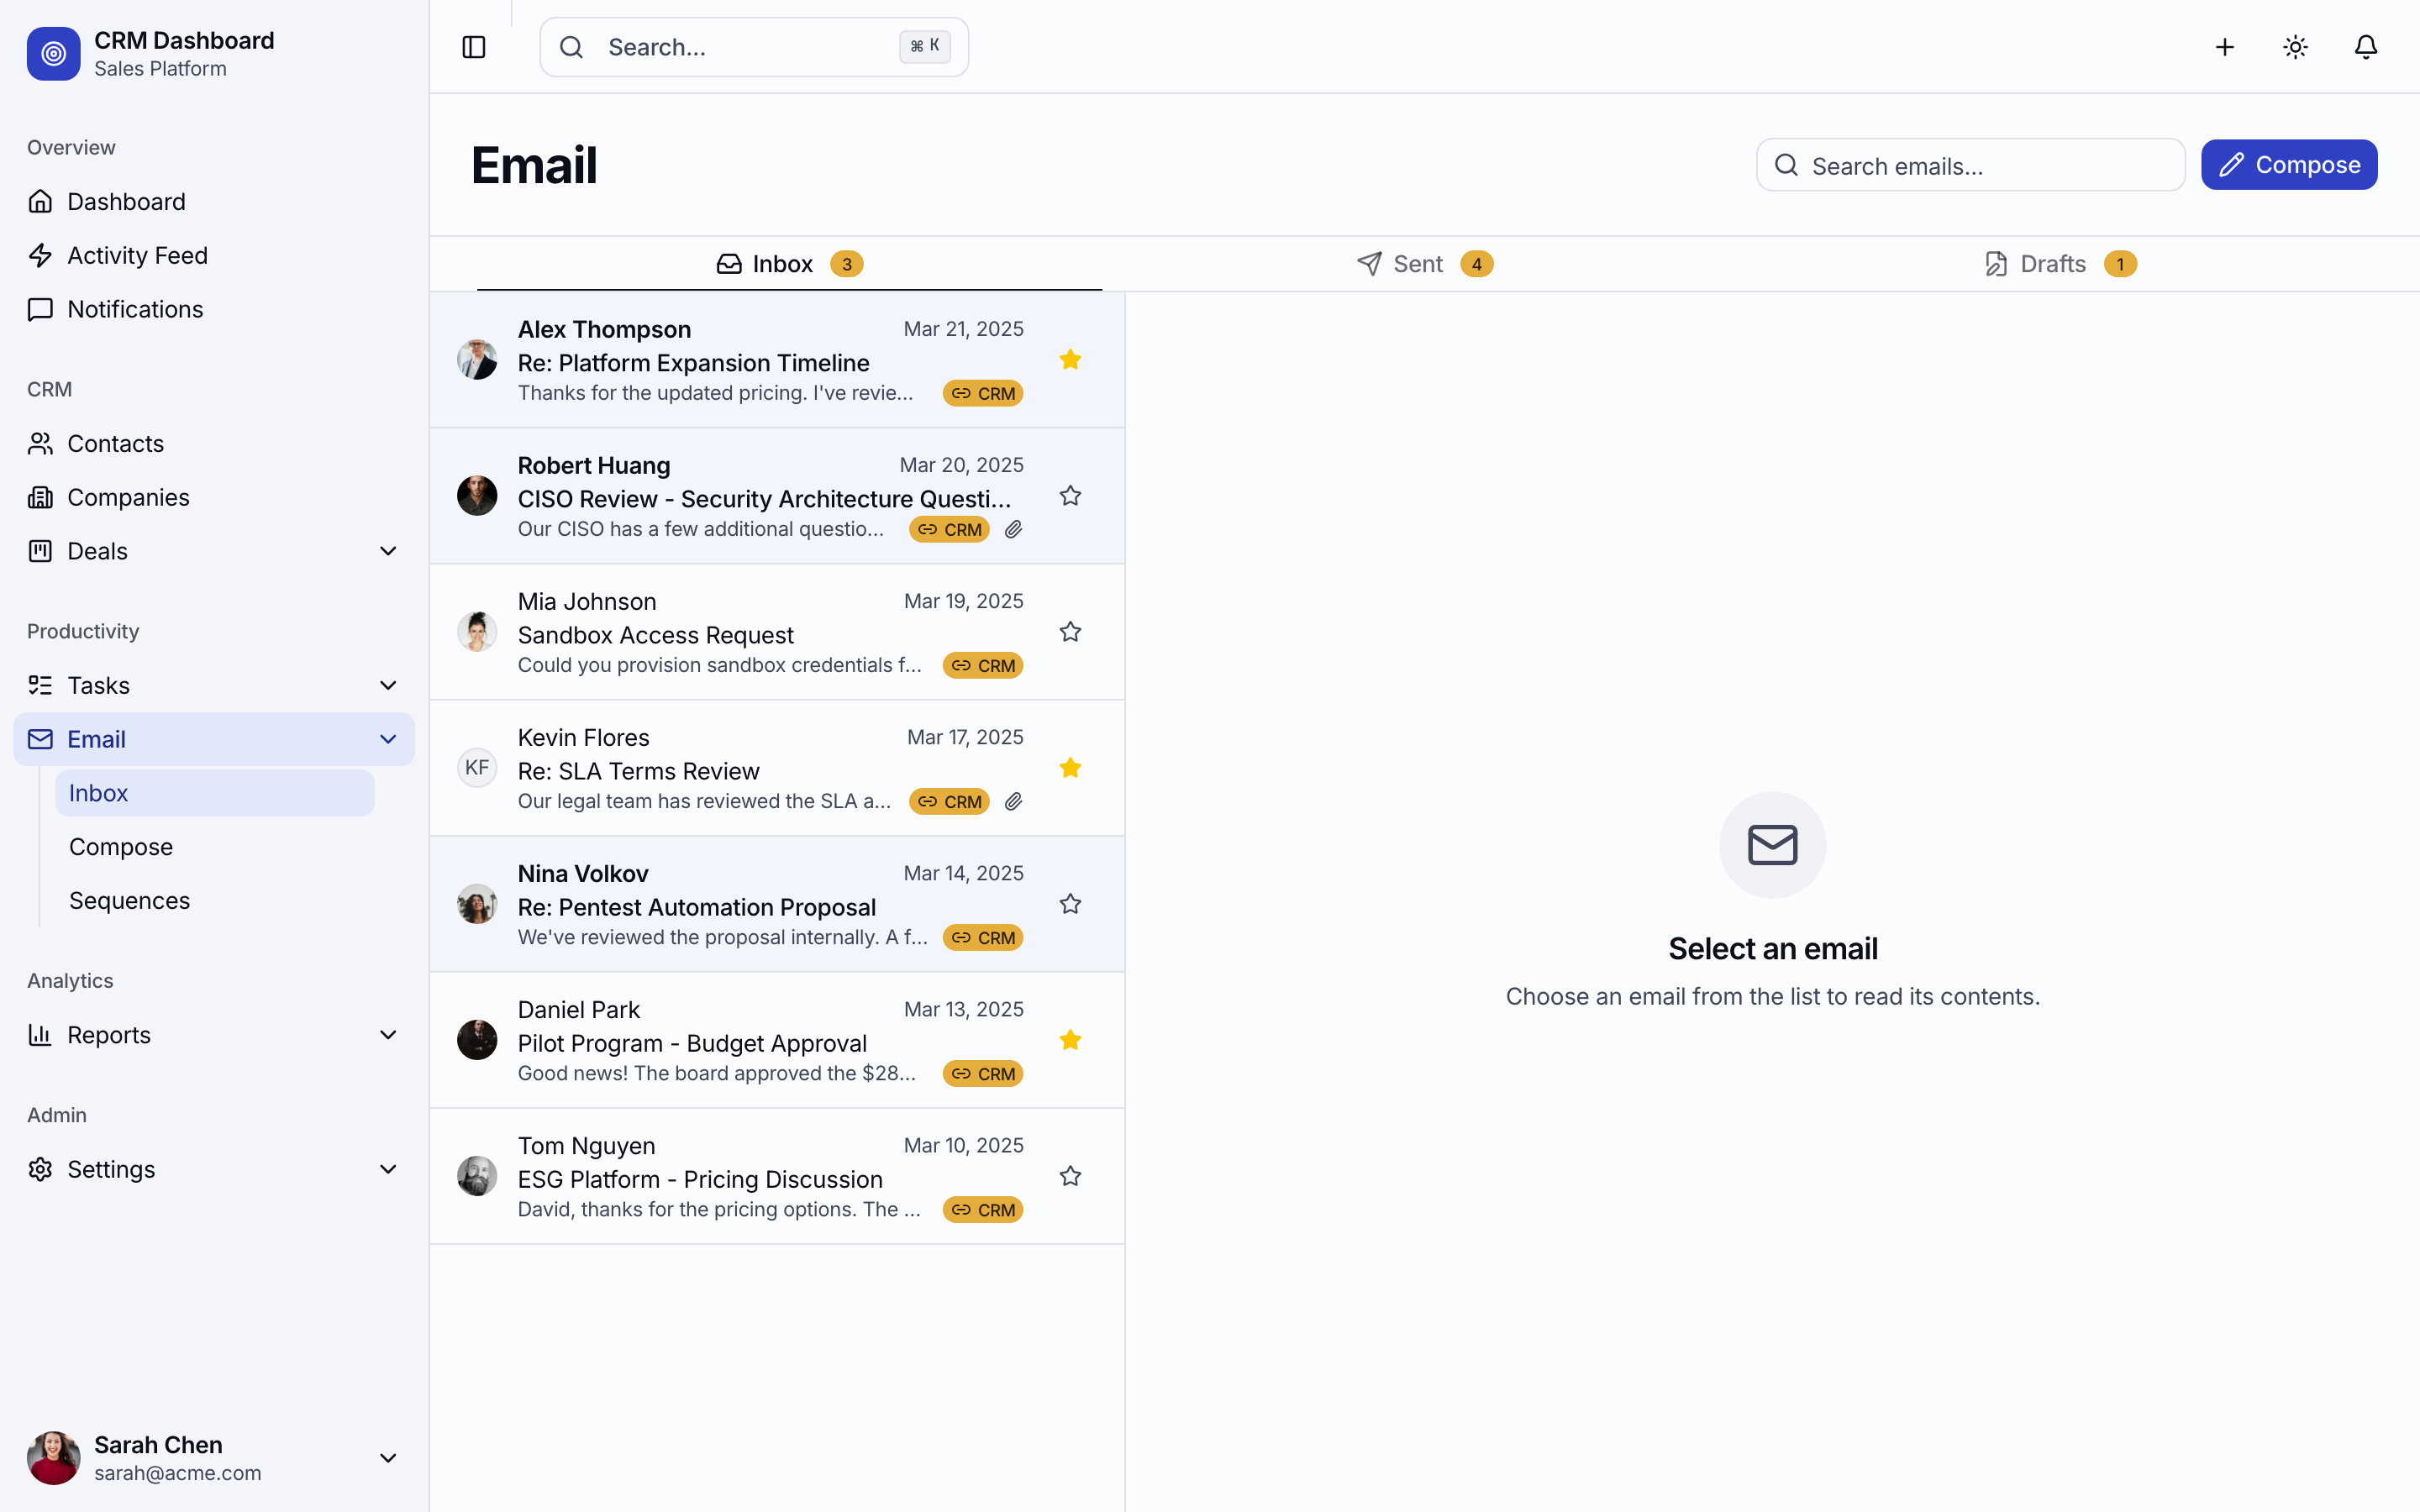Unstar Alex Thompson's Platform Expansion email
This screenshot has width=2420, height=1512.
coord(1070,359)
